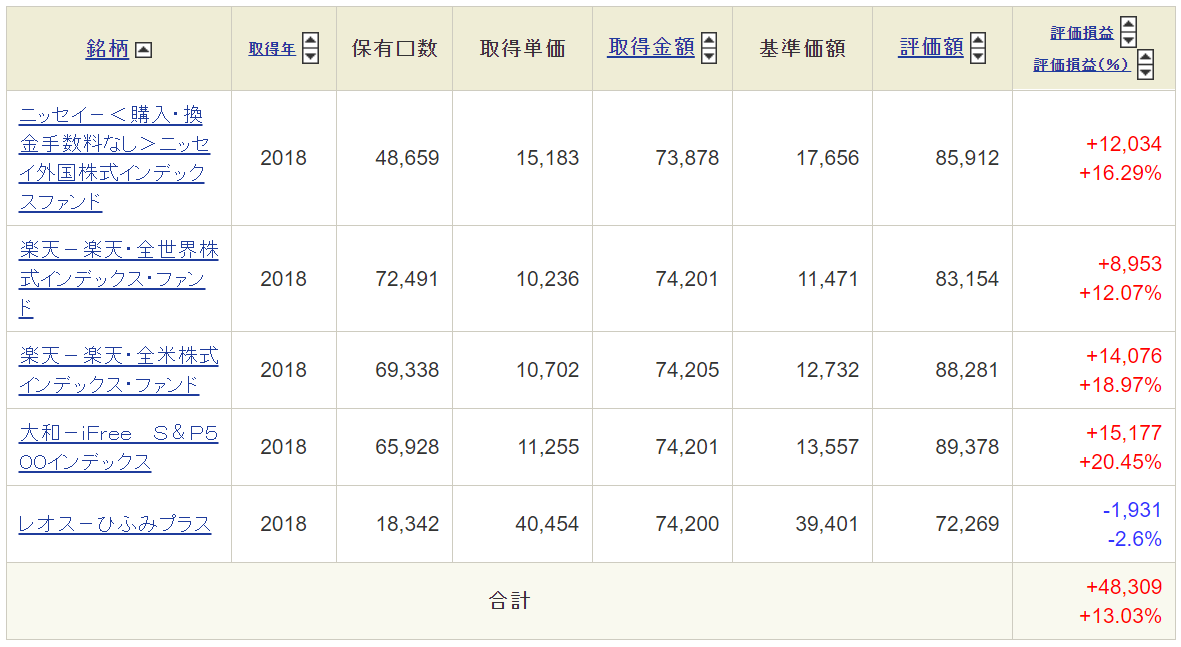This screenshot has width=1181, height=647.
Task: Select the 89,378 valuation cell
Action: [x=967, y=447]
